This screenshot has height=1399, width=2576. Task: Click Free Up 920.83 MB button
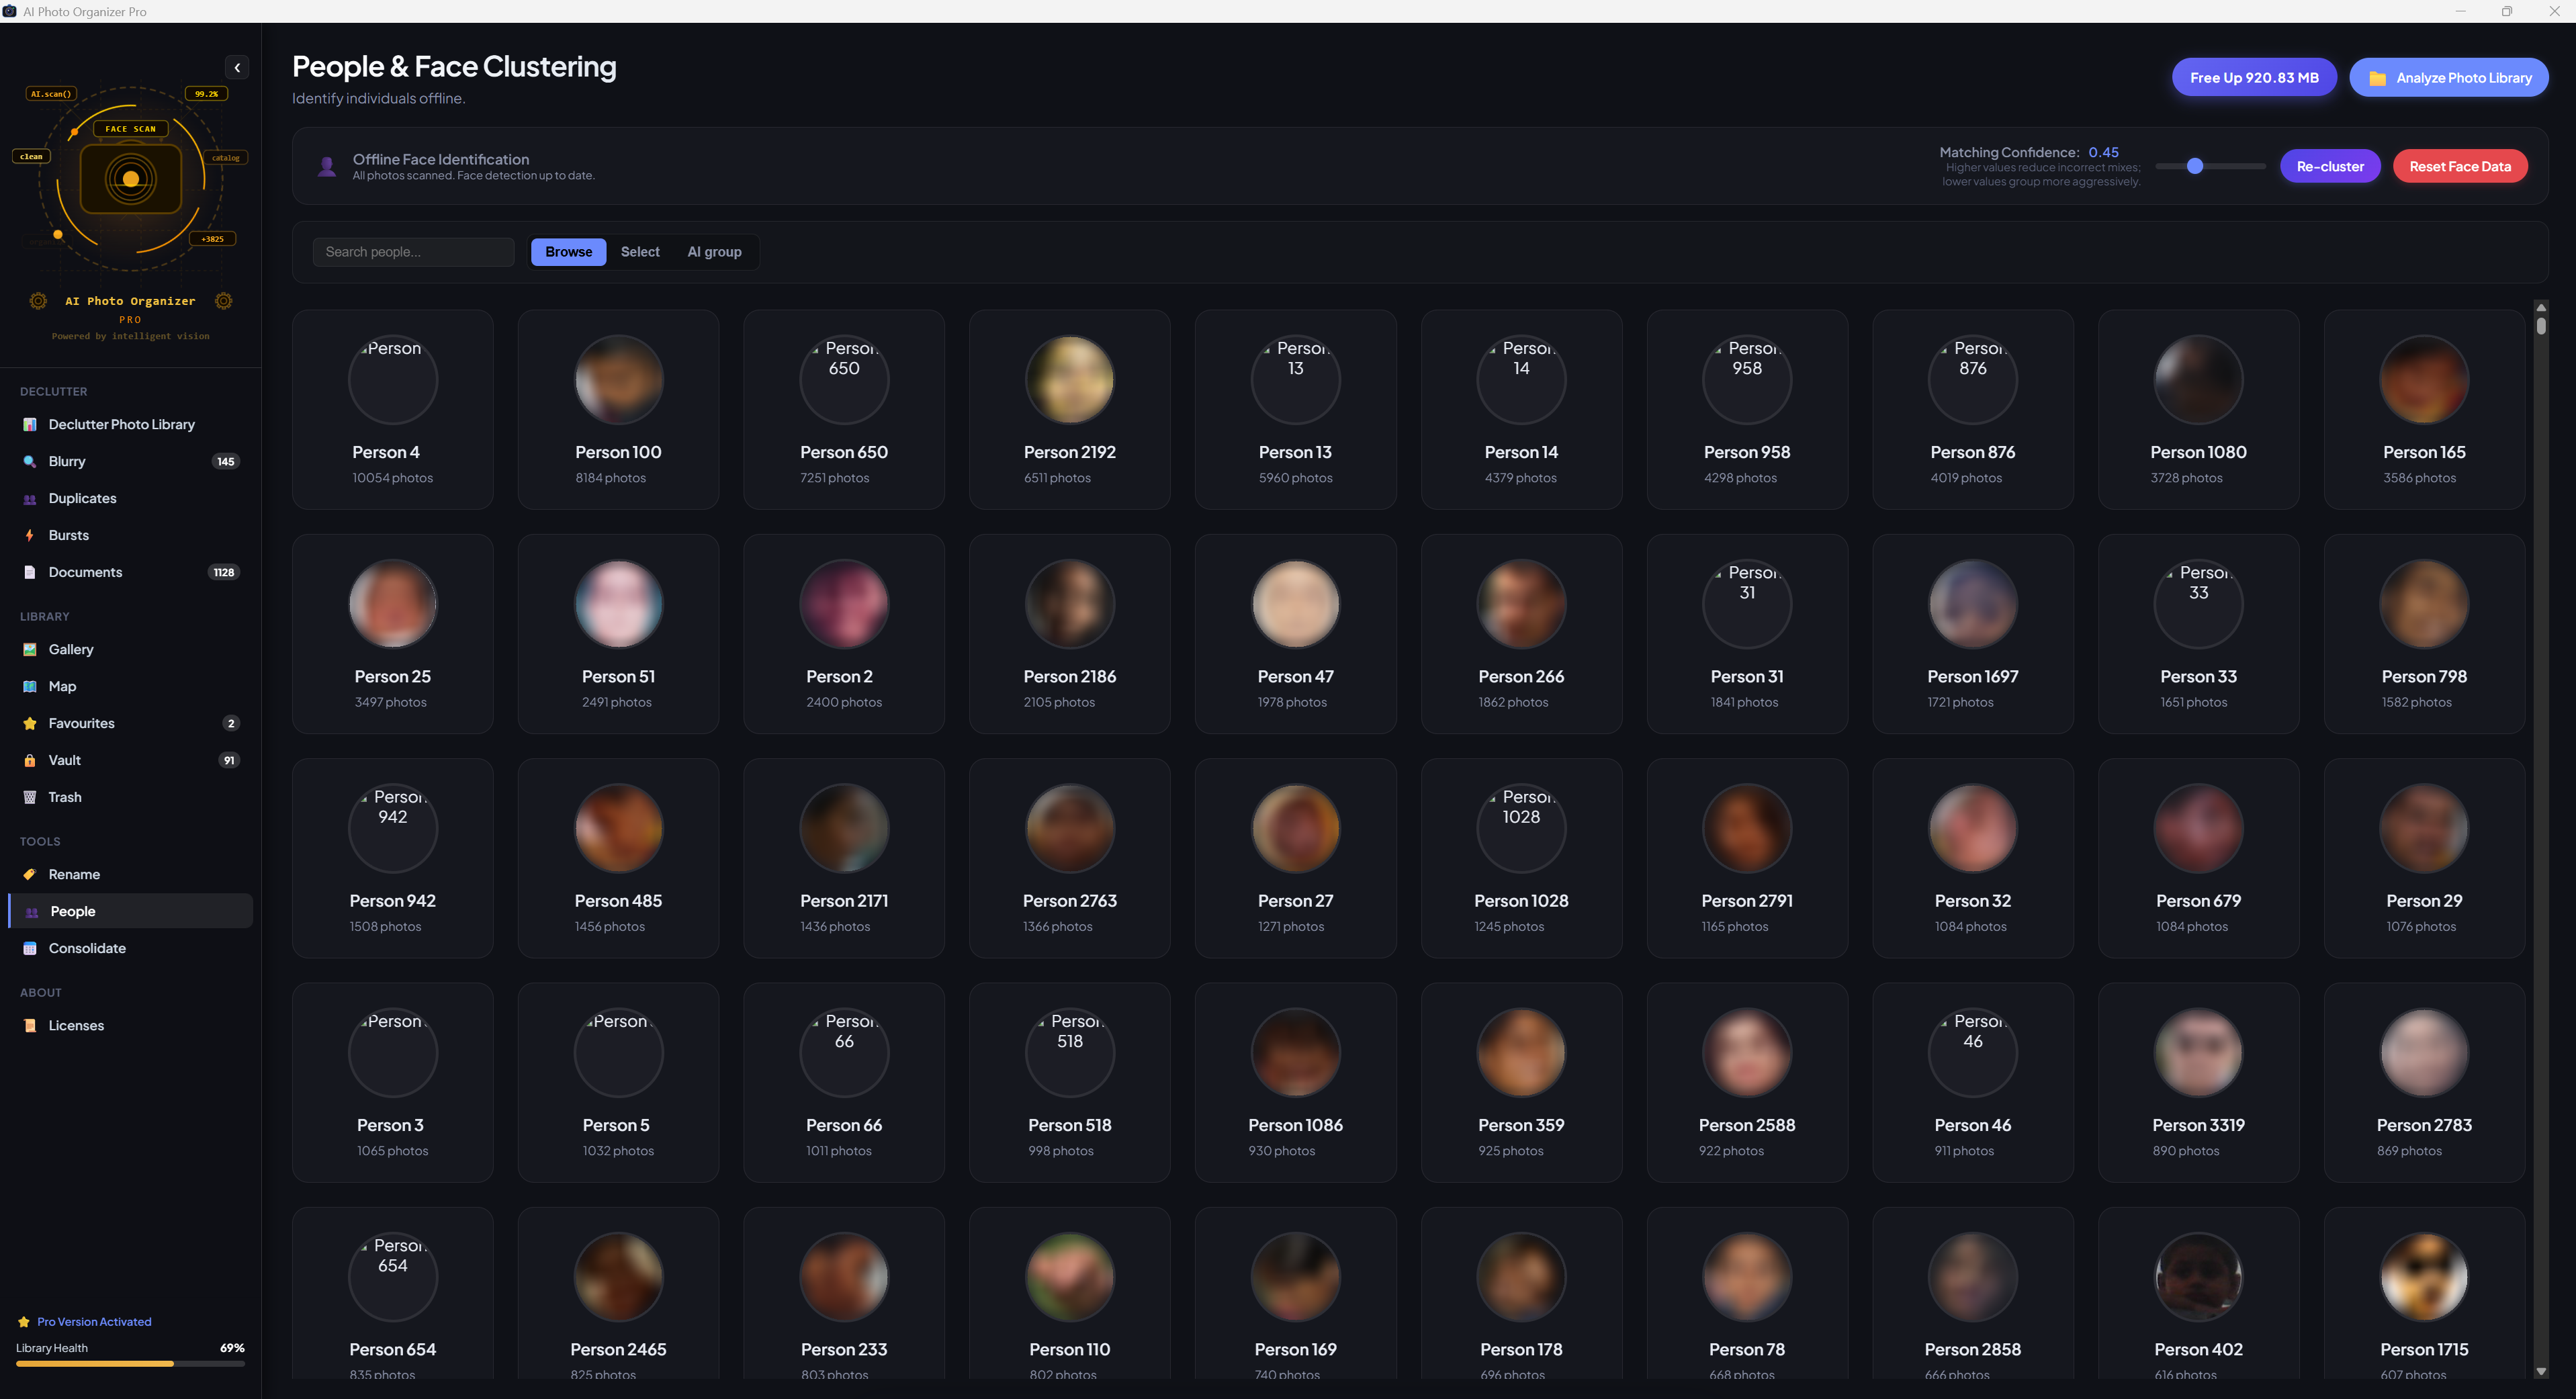[2254, 77]
